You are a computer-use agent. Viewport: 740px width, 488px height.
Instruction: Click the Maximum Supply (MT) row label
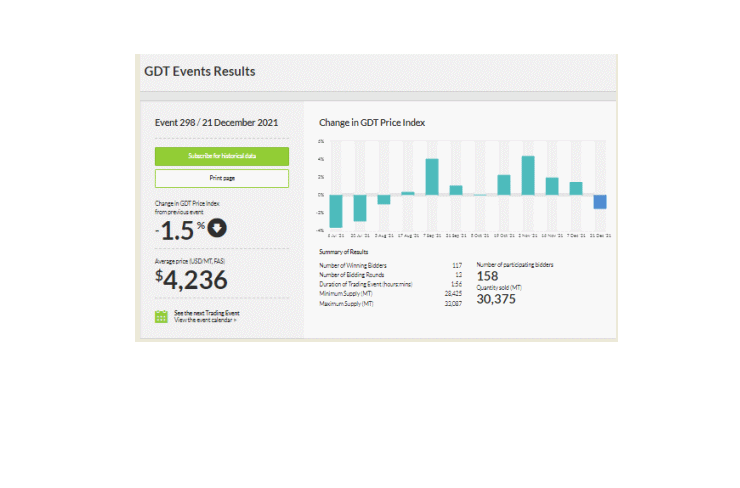click(346, 304)
